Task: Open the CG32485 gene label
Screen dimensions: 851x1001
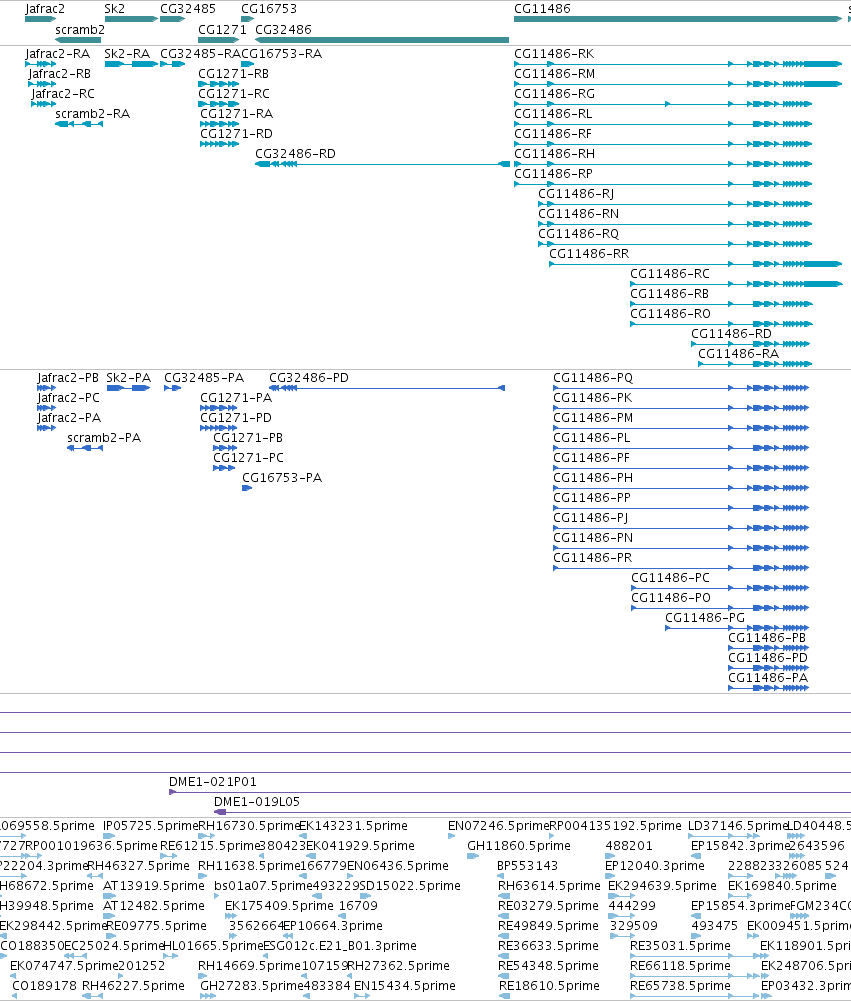Action: (188, 9)
